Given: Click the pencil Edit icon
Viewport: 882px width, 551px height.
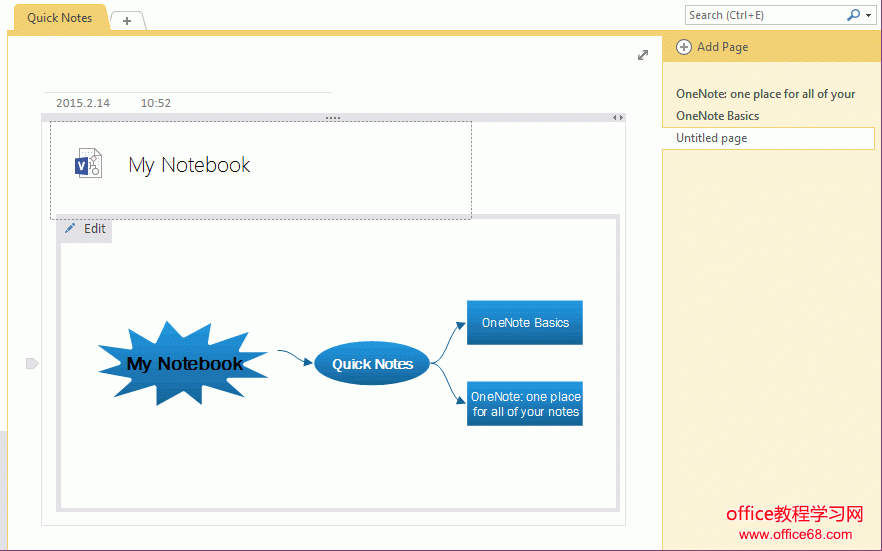Looking at the screenshot, I should [x=70, y=229].
